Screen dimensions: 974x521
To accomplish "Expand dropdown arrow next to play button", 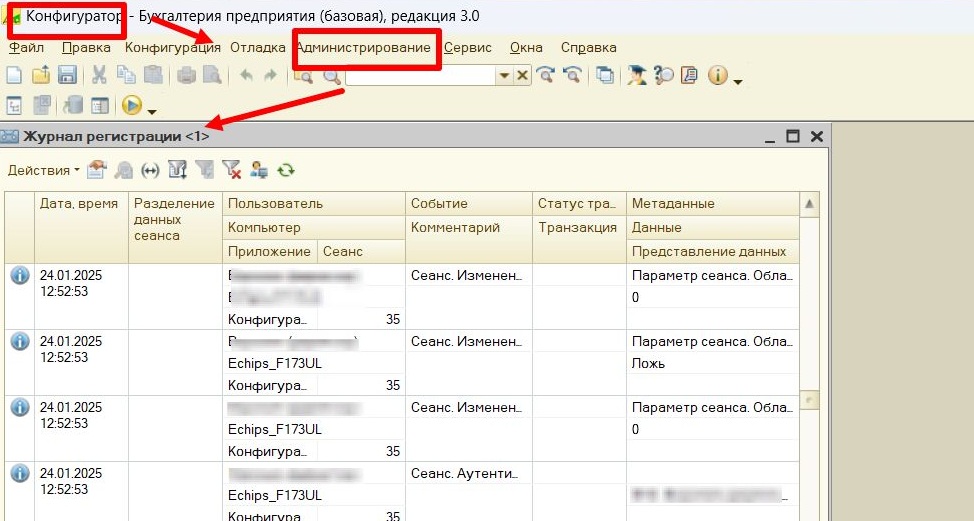I will [x=152, y=111].
